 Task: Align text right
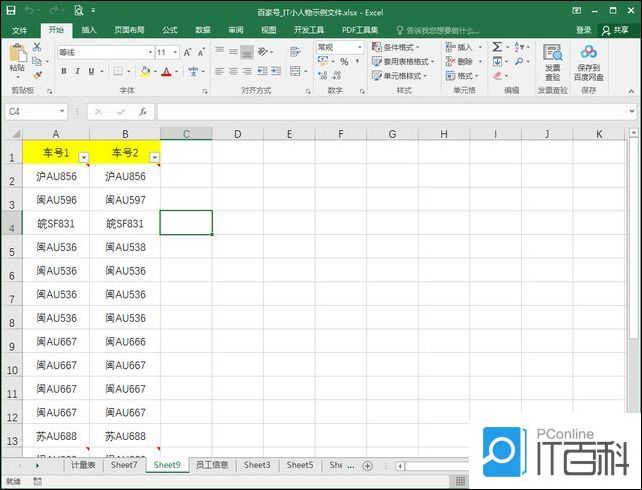pyautogui.click(x=247, y=72)
